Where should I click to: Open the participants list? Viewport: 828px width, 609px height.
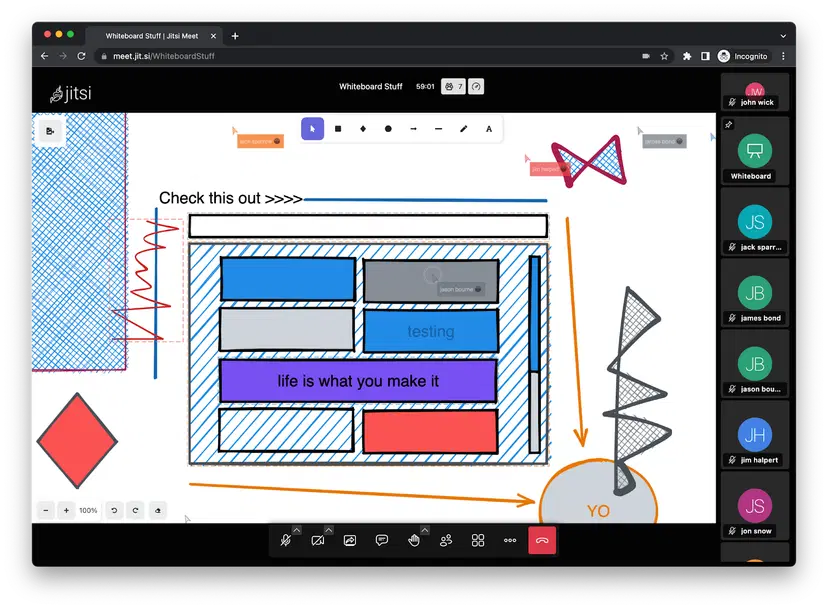(446, 540)
